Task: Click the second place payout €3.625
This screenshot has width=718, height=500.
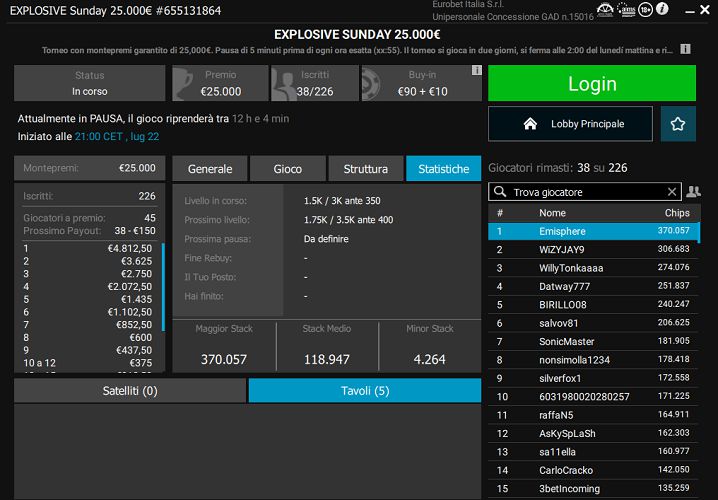Action: tap(136, 261)
